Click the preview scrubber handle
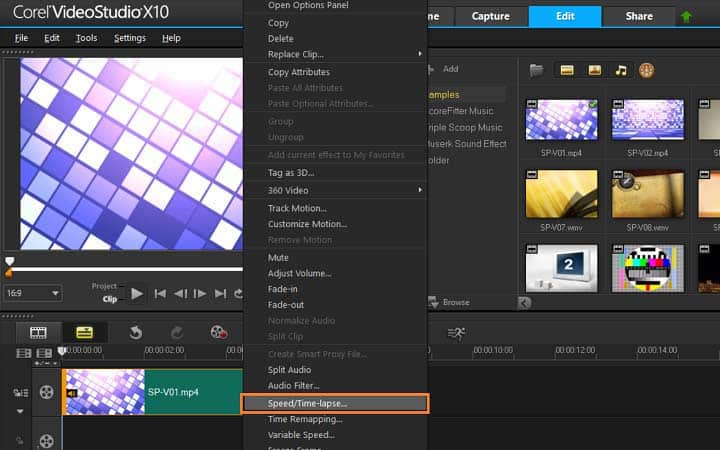This screenshot has width=720, height=450. coord(10,262)
